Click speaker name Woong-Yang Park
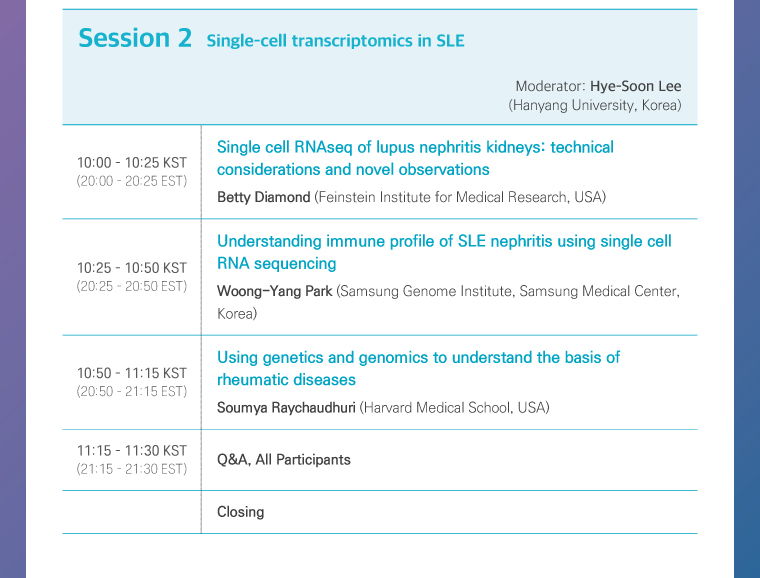760x578 pixels. pos(274,291)
